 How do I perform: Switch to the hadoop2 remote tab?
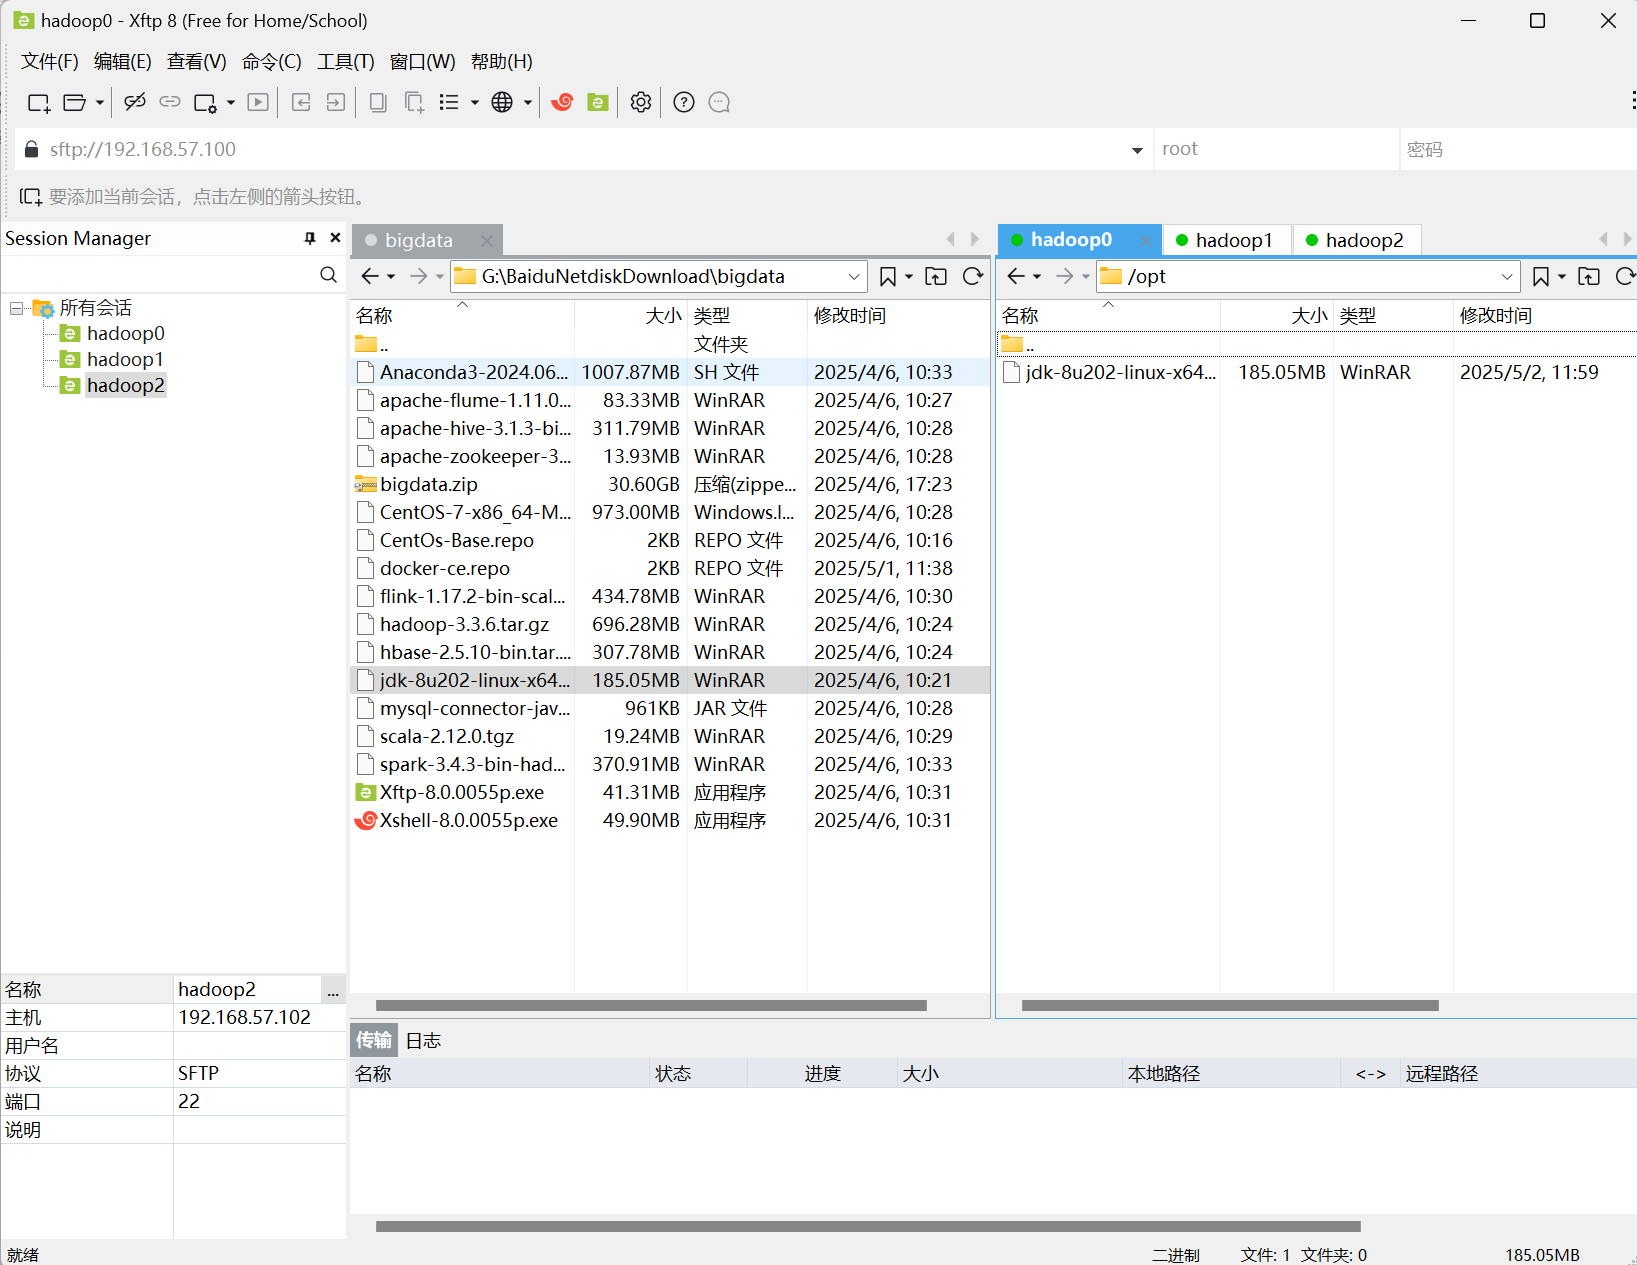tap(1356, 240)
